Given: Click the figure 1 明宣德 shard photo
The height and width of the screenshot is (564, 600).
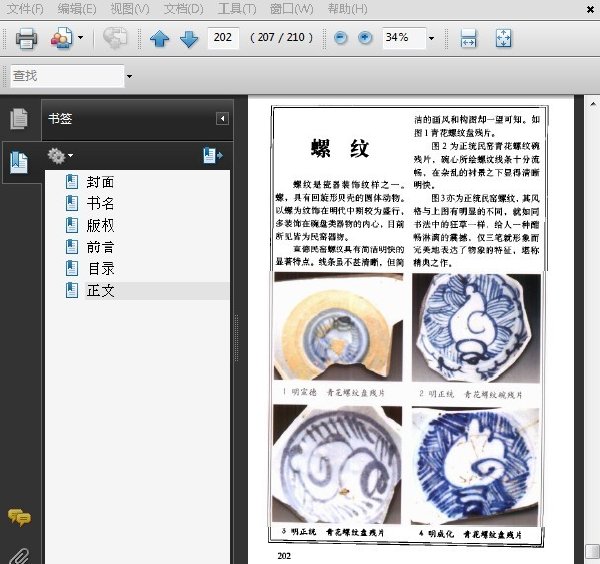Looking at the screenshot, I should pyautogui.click(x=338, y=327).
